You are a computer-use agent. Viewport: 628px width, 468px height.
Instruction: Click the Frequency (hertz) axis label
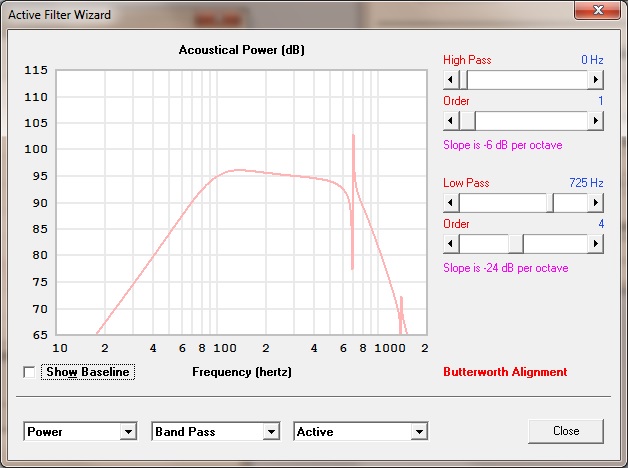click(242, 372)
